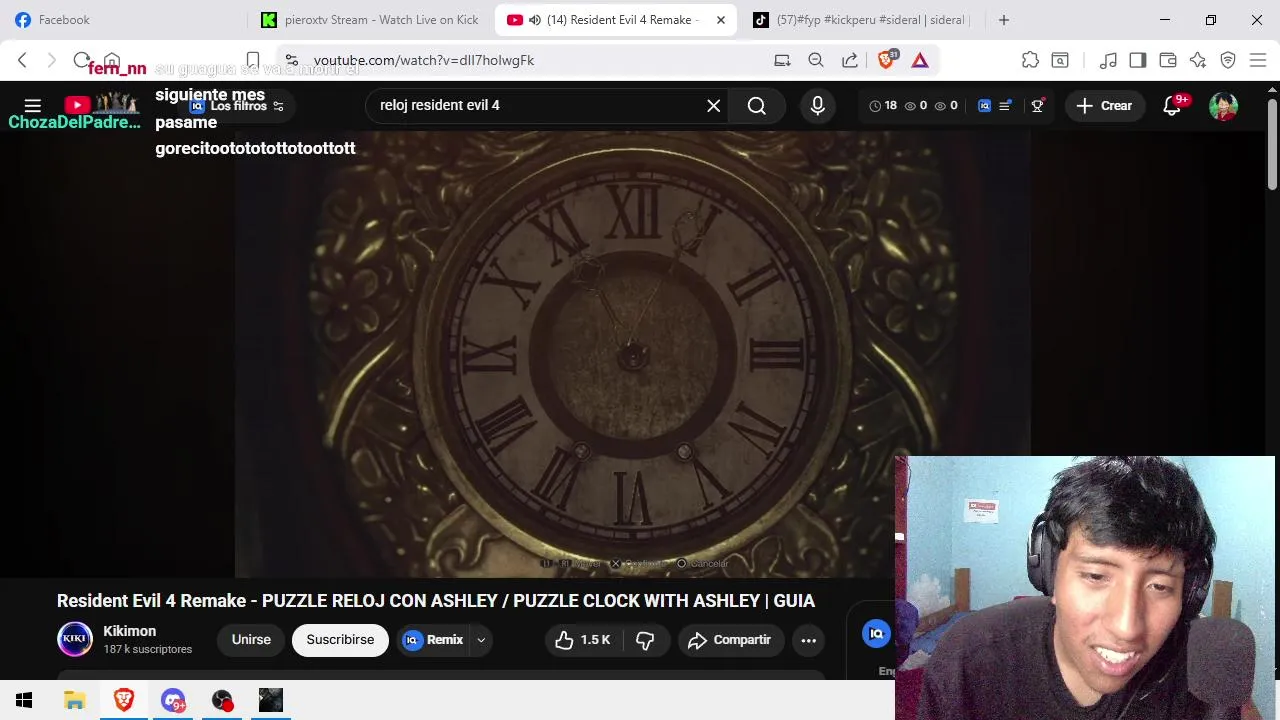Close the Resident Evil 4 Remake tab
Image resolution: width=1280 pixels, height=720 pixels.
click(721, 20)
